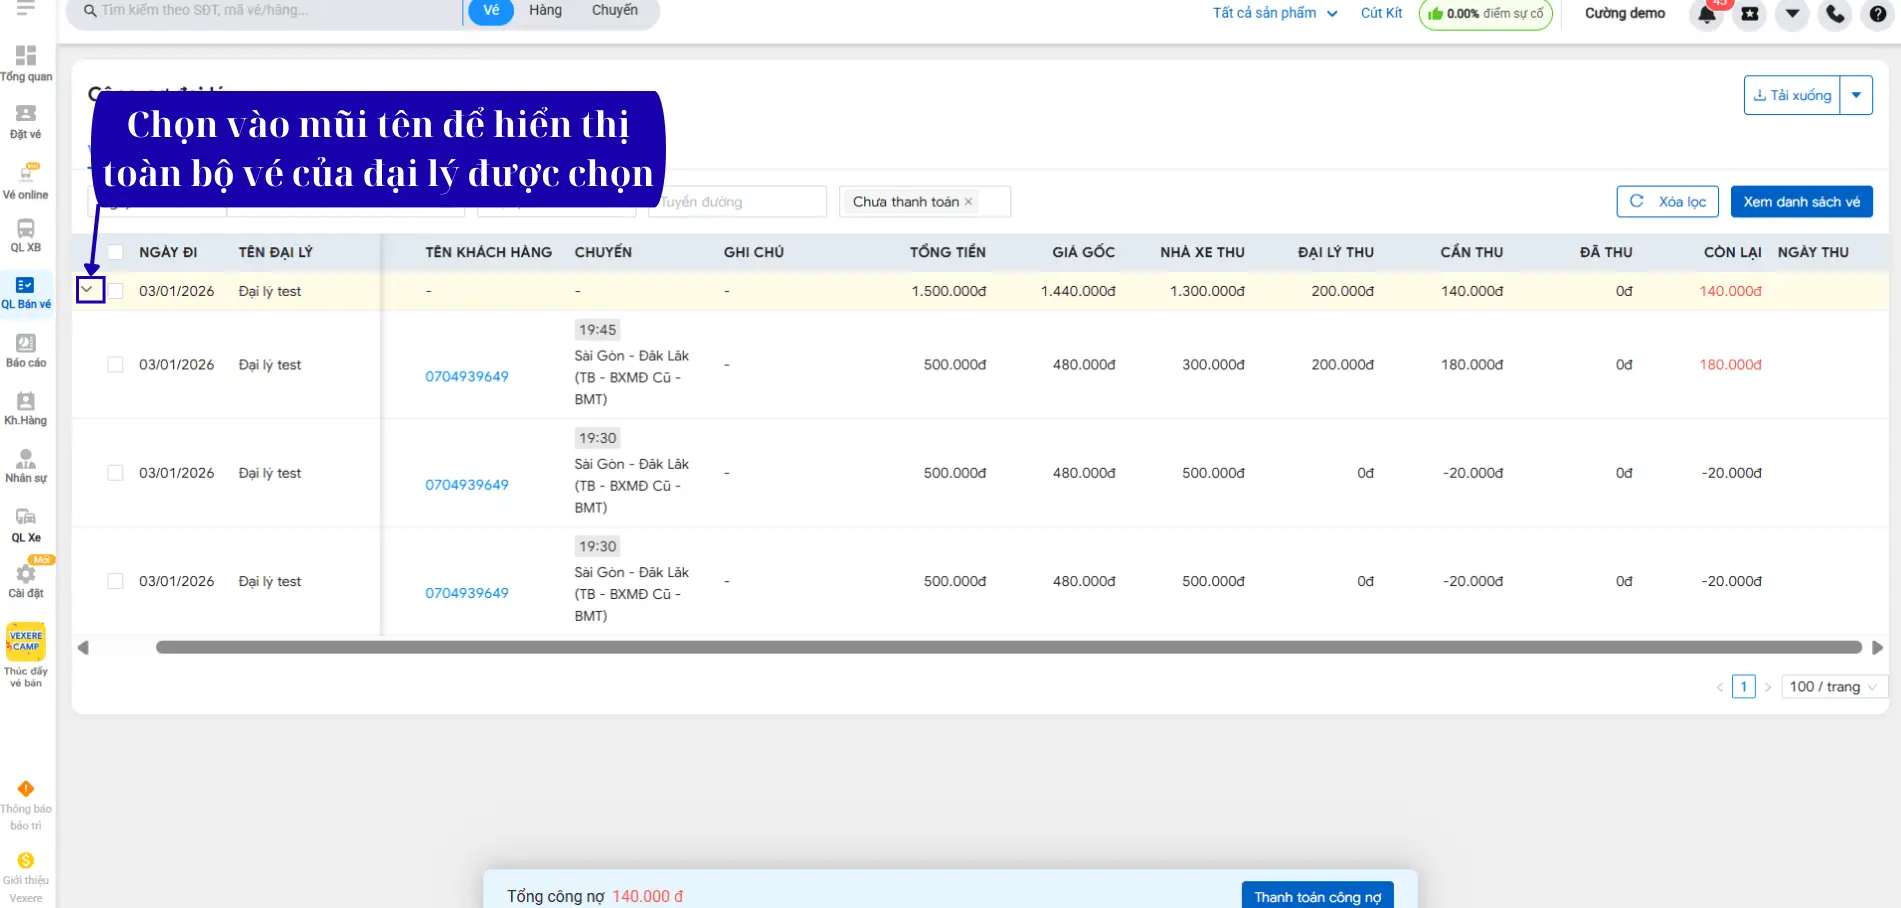The height and width of the screenshot is (908, 1901).
Task: Open the help question mark icon
Action: click(1878, 14)
